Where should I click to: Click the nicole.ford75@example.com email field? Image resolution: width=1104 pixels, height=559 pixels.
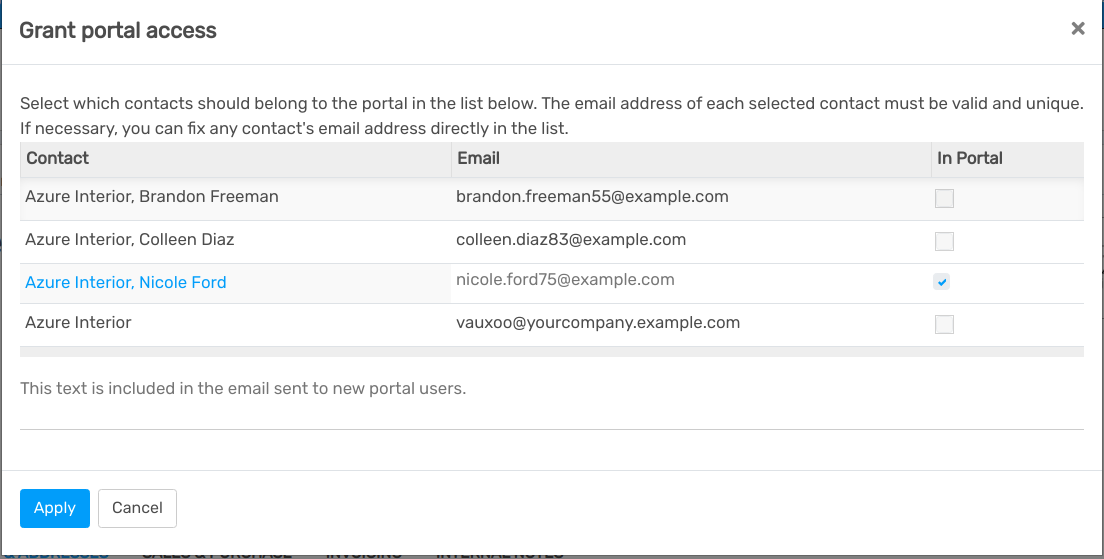691,283
